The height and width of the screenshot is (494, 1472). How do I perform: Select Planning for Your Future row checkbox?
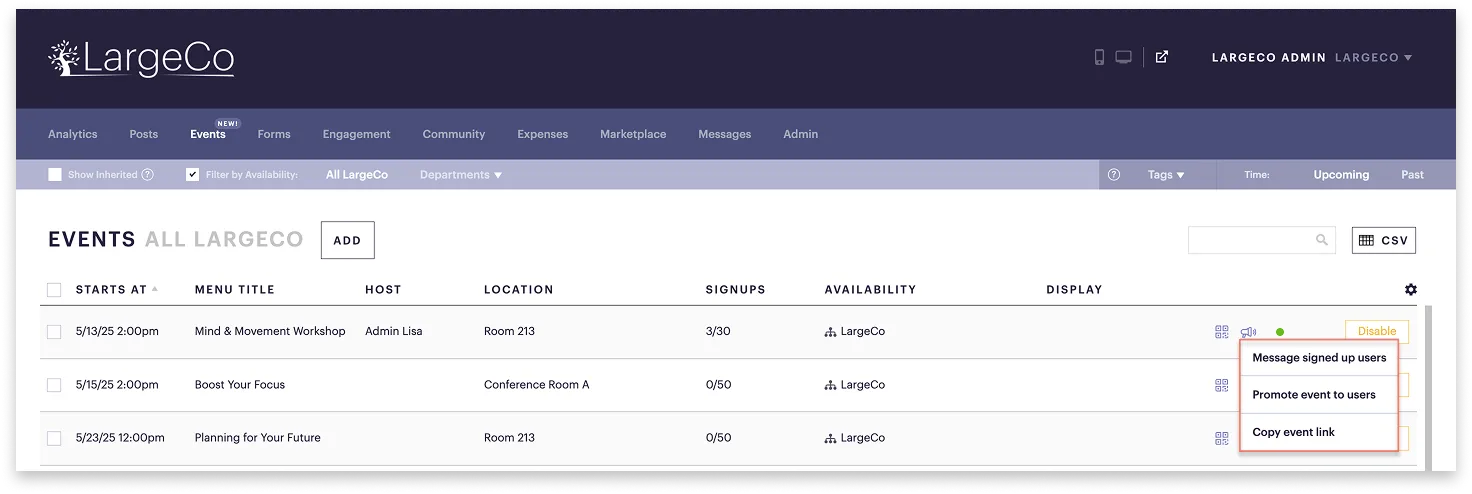point(54,438)
